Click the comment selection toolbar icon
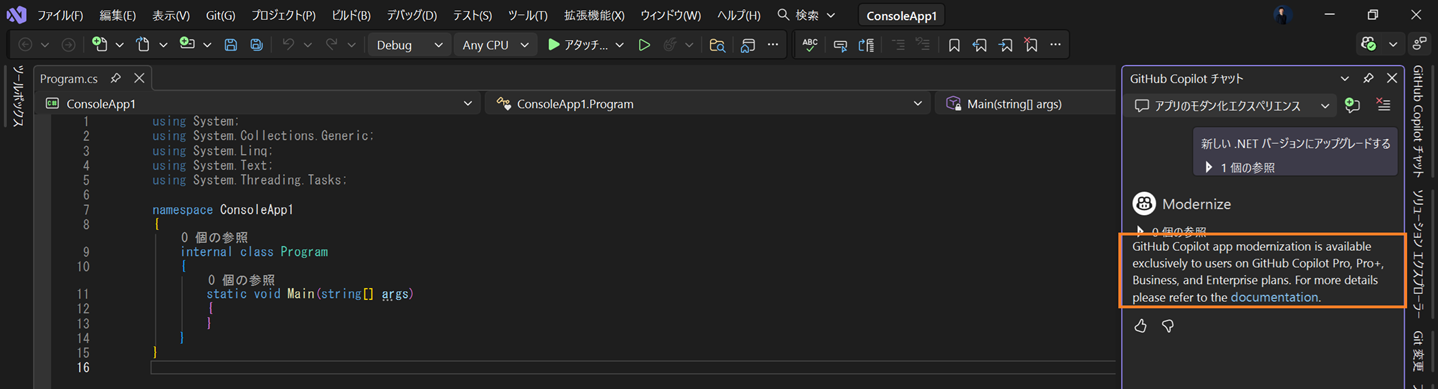1438x389 pixels. 898,45
